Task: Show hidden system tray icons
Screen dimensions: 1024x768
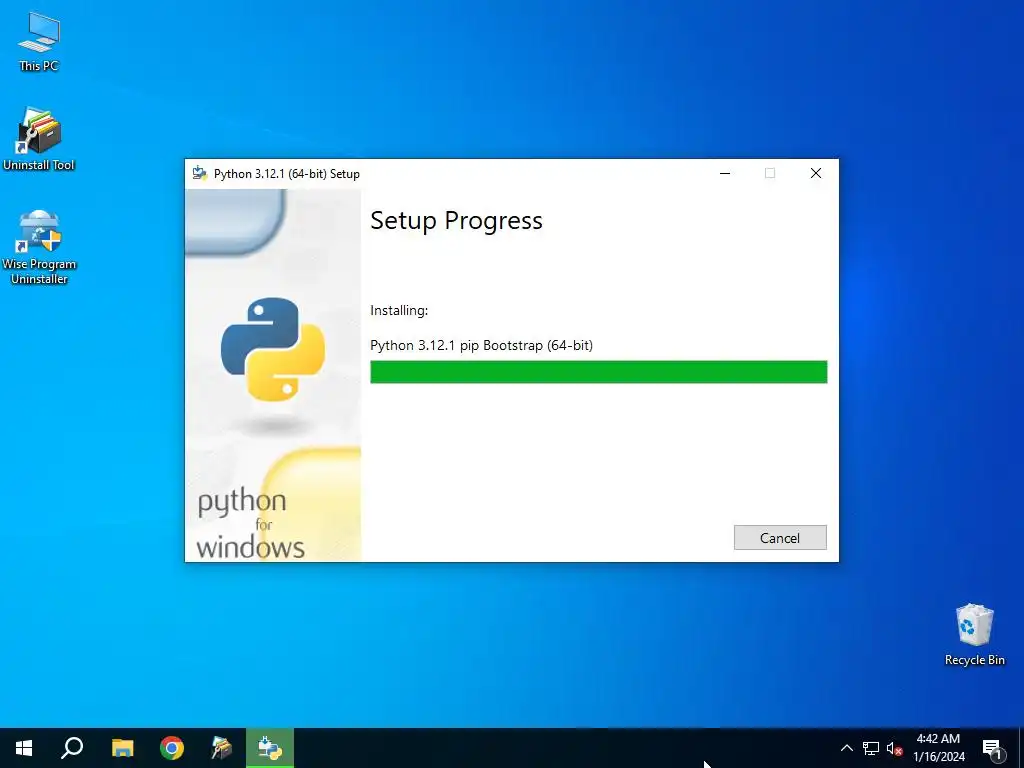Action: (x=846, y=748)
